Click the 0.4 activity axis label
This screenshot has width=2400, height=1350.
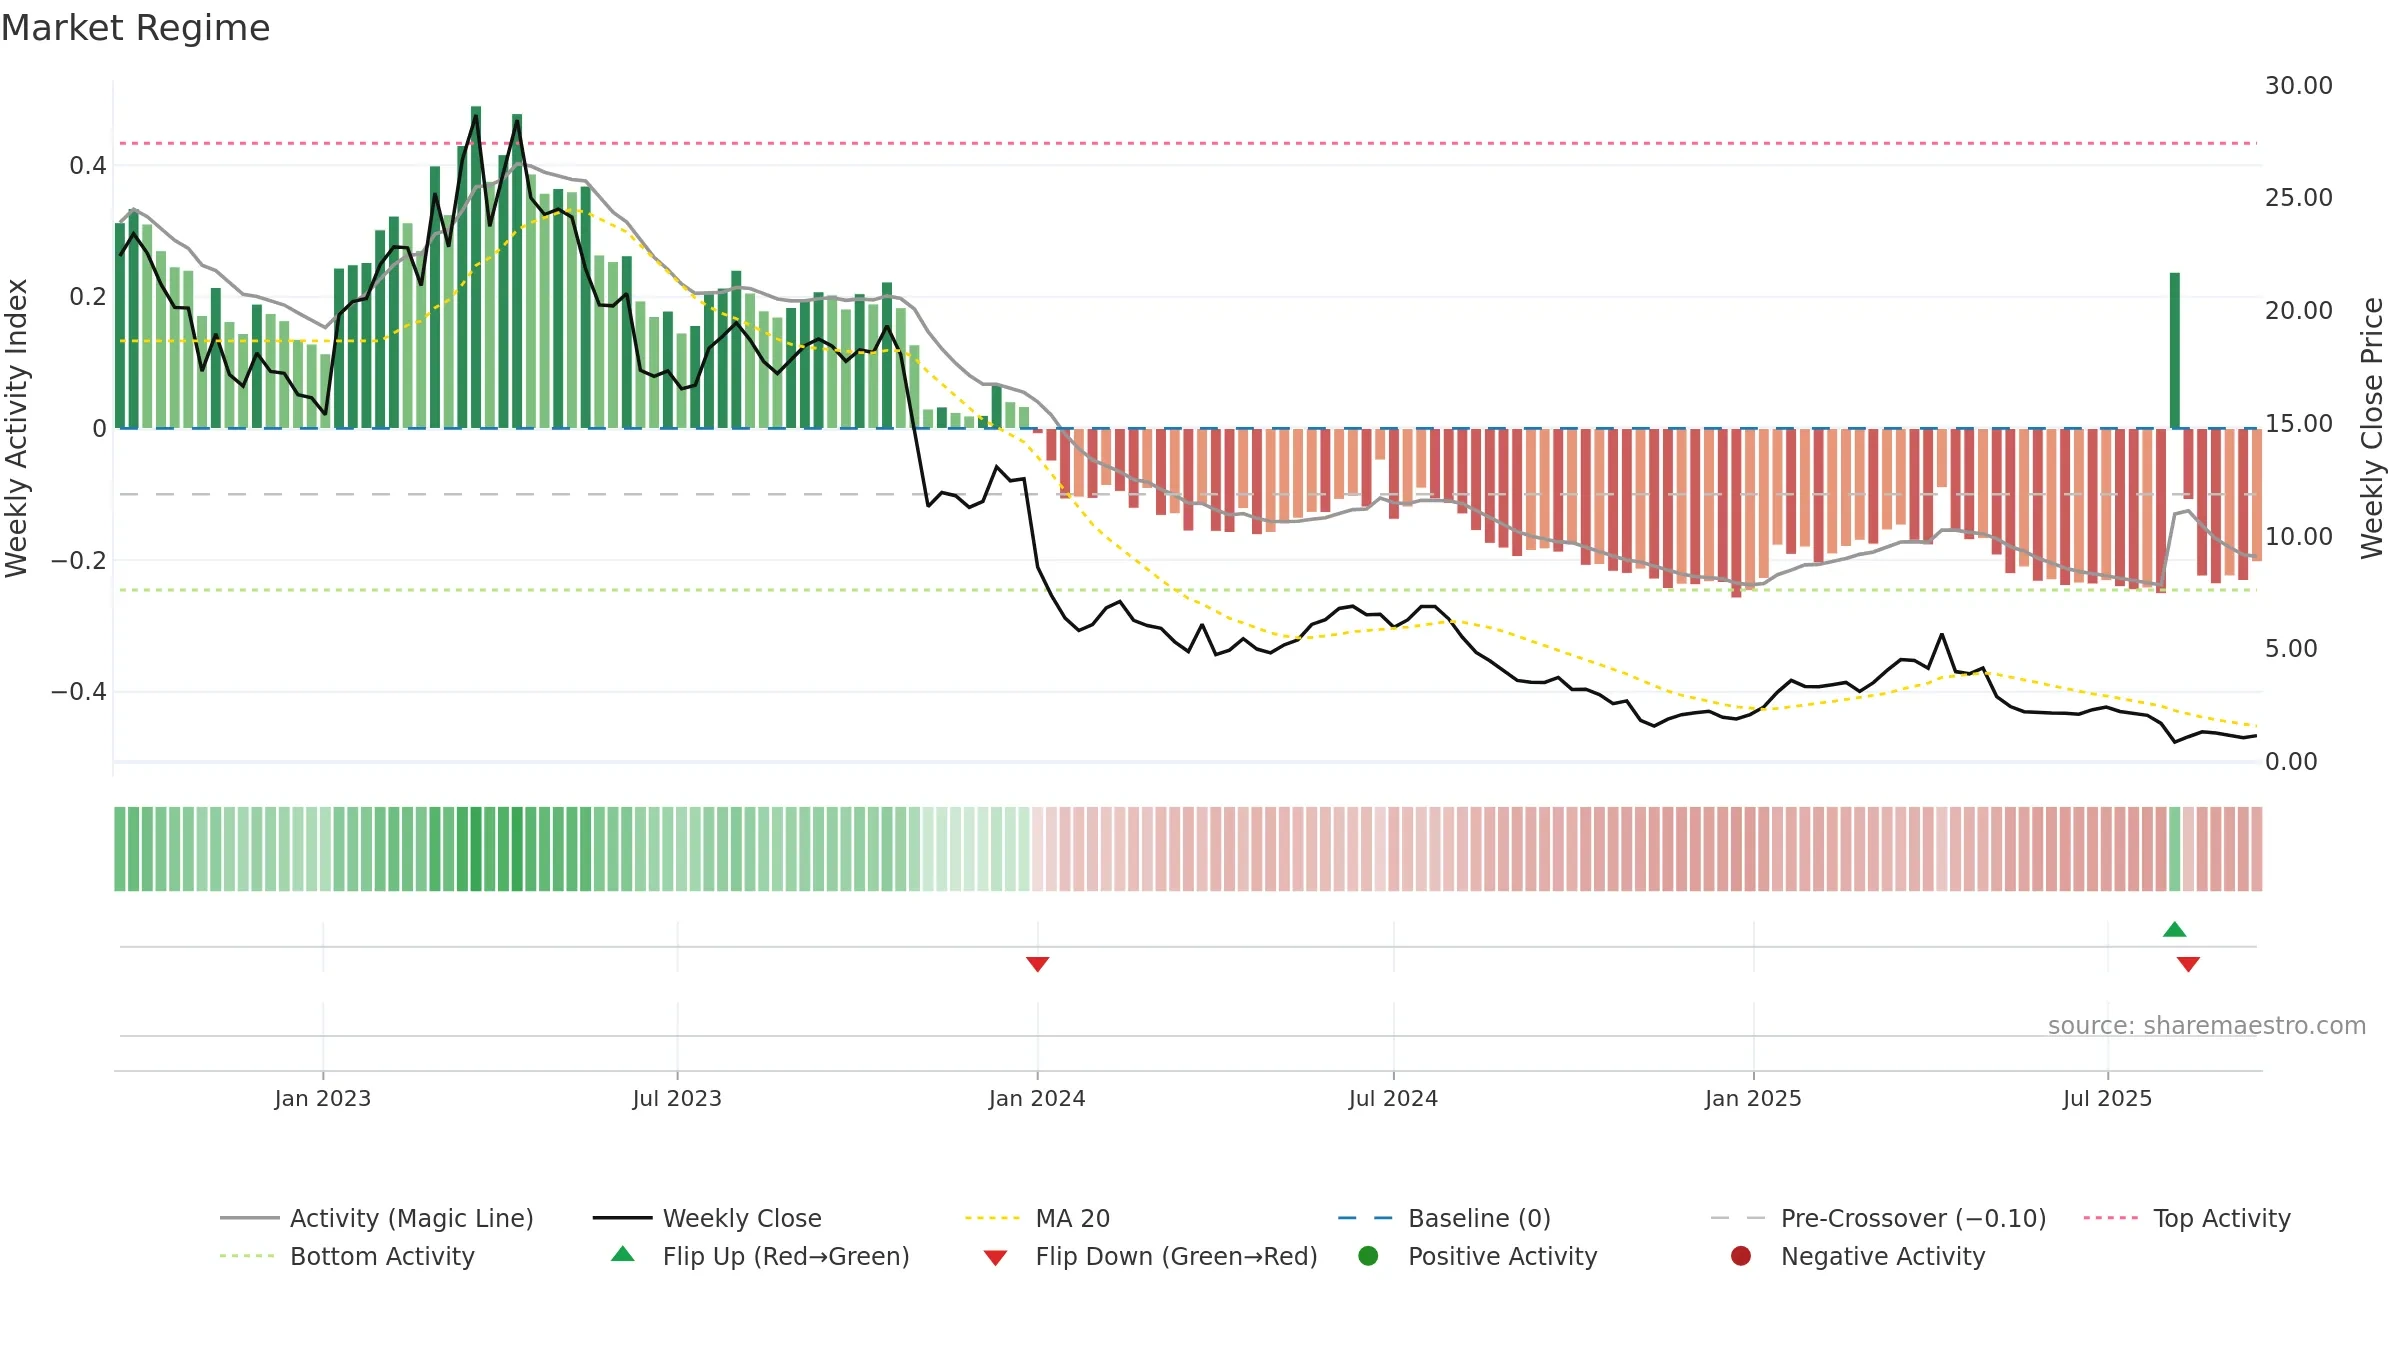click(88, 165)
